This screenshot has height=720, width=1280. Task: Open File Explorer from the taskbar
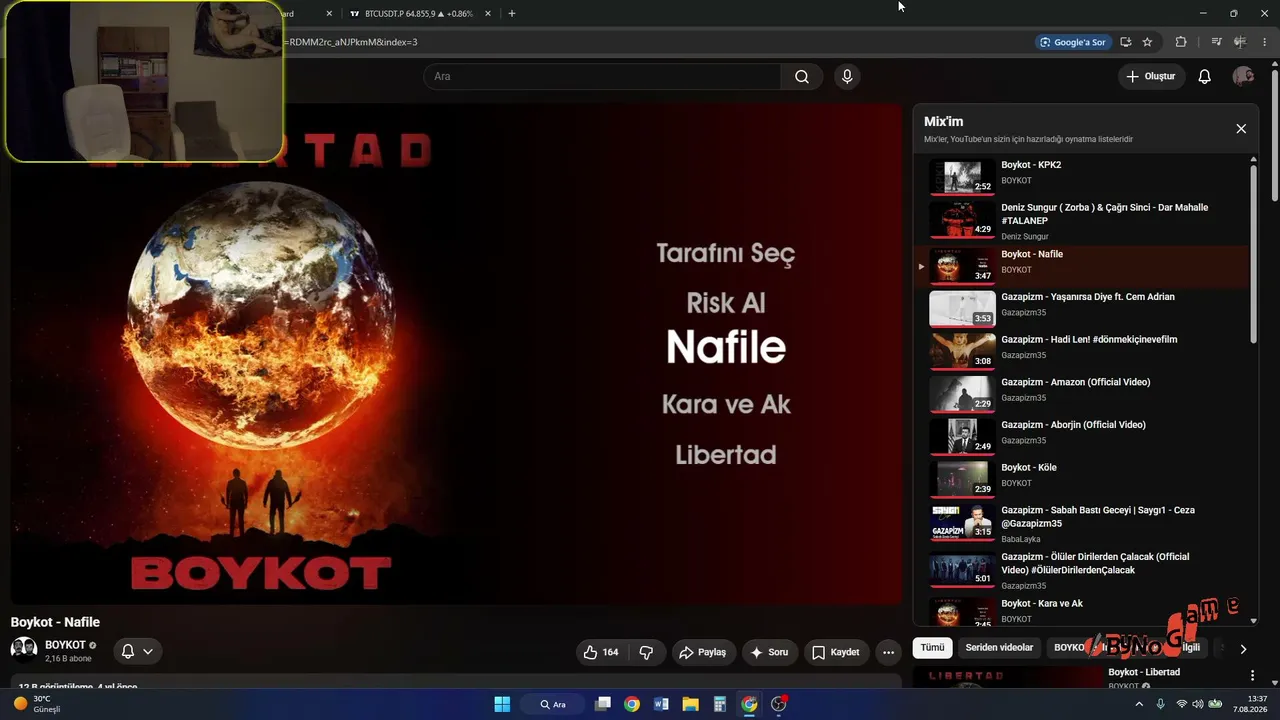tap(690, 704)
